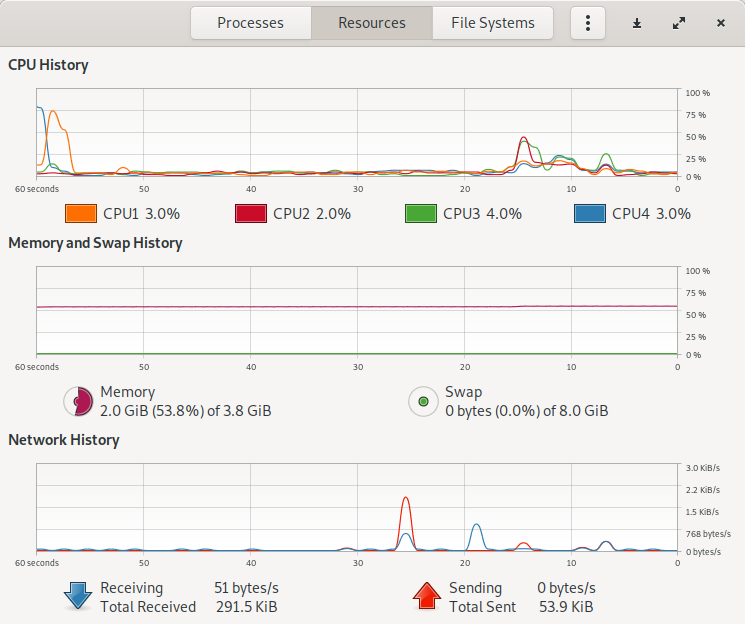
Task: Click the blue Receiving arrow icon
Action: click(77, 596)
